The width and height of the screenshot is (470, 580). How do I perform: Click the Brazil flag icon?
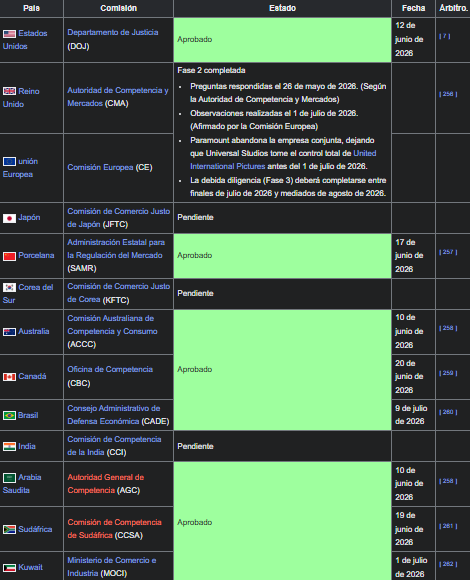coord(9,415)
